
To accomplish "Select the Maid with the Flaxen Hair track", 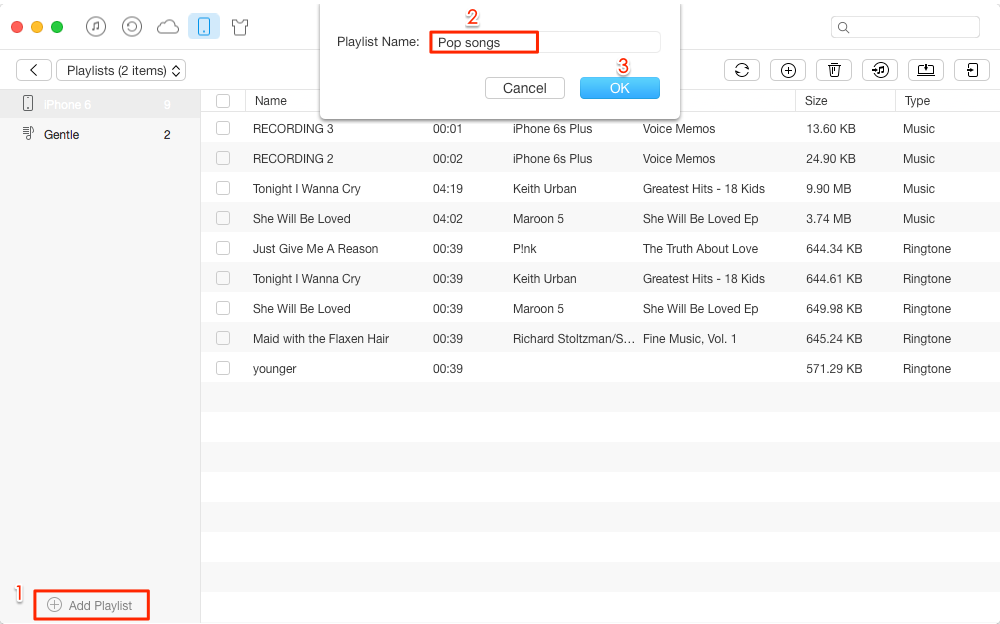I will (321, 339).
